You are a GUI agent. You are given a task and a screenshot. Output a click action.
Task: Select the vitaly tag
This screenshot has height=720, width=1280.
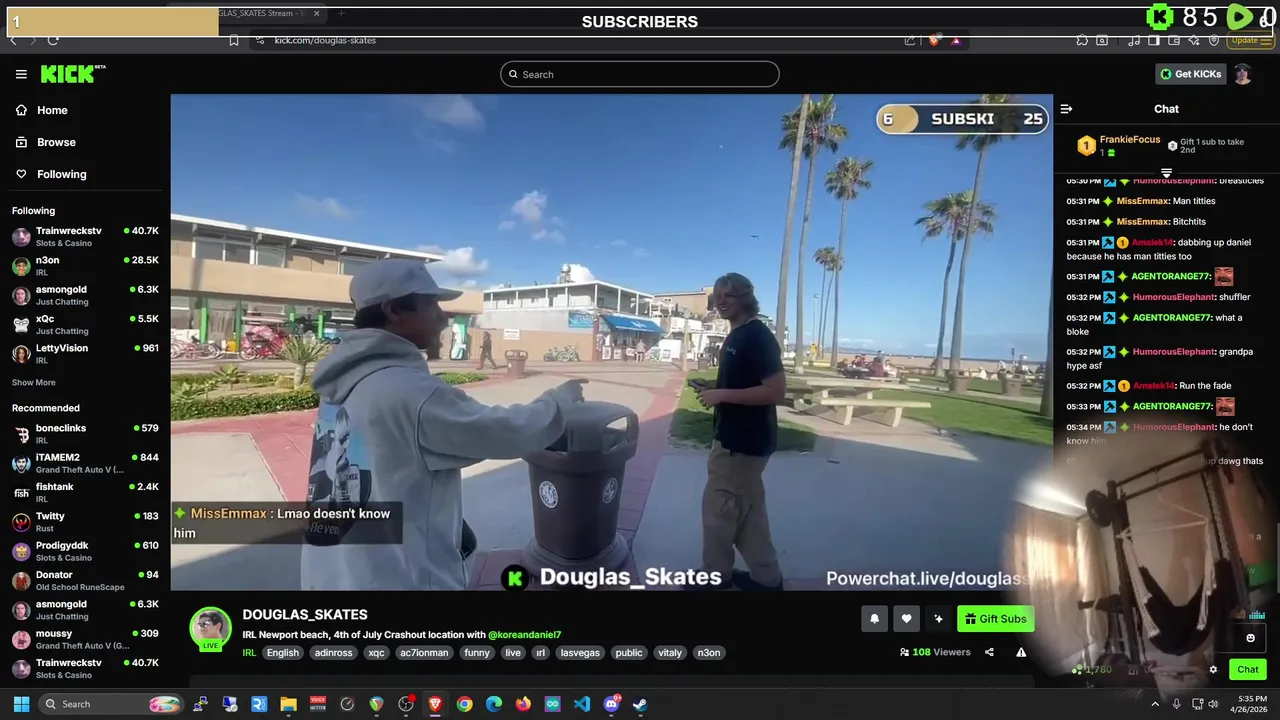tap(670, 653)
